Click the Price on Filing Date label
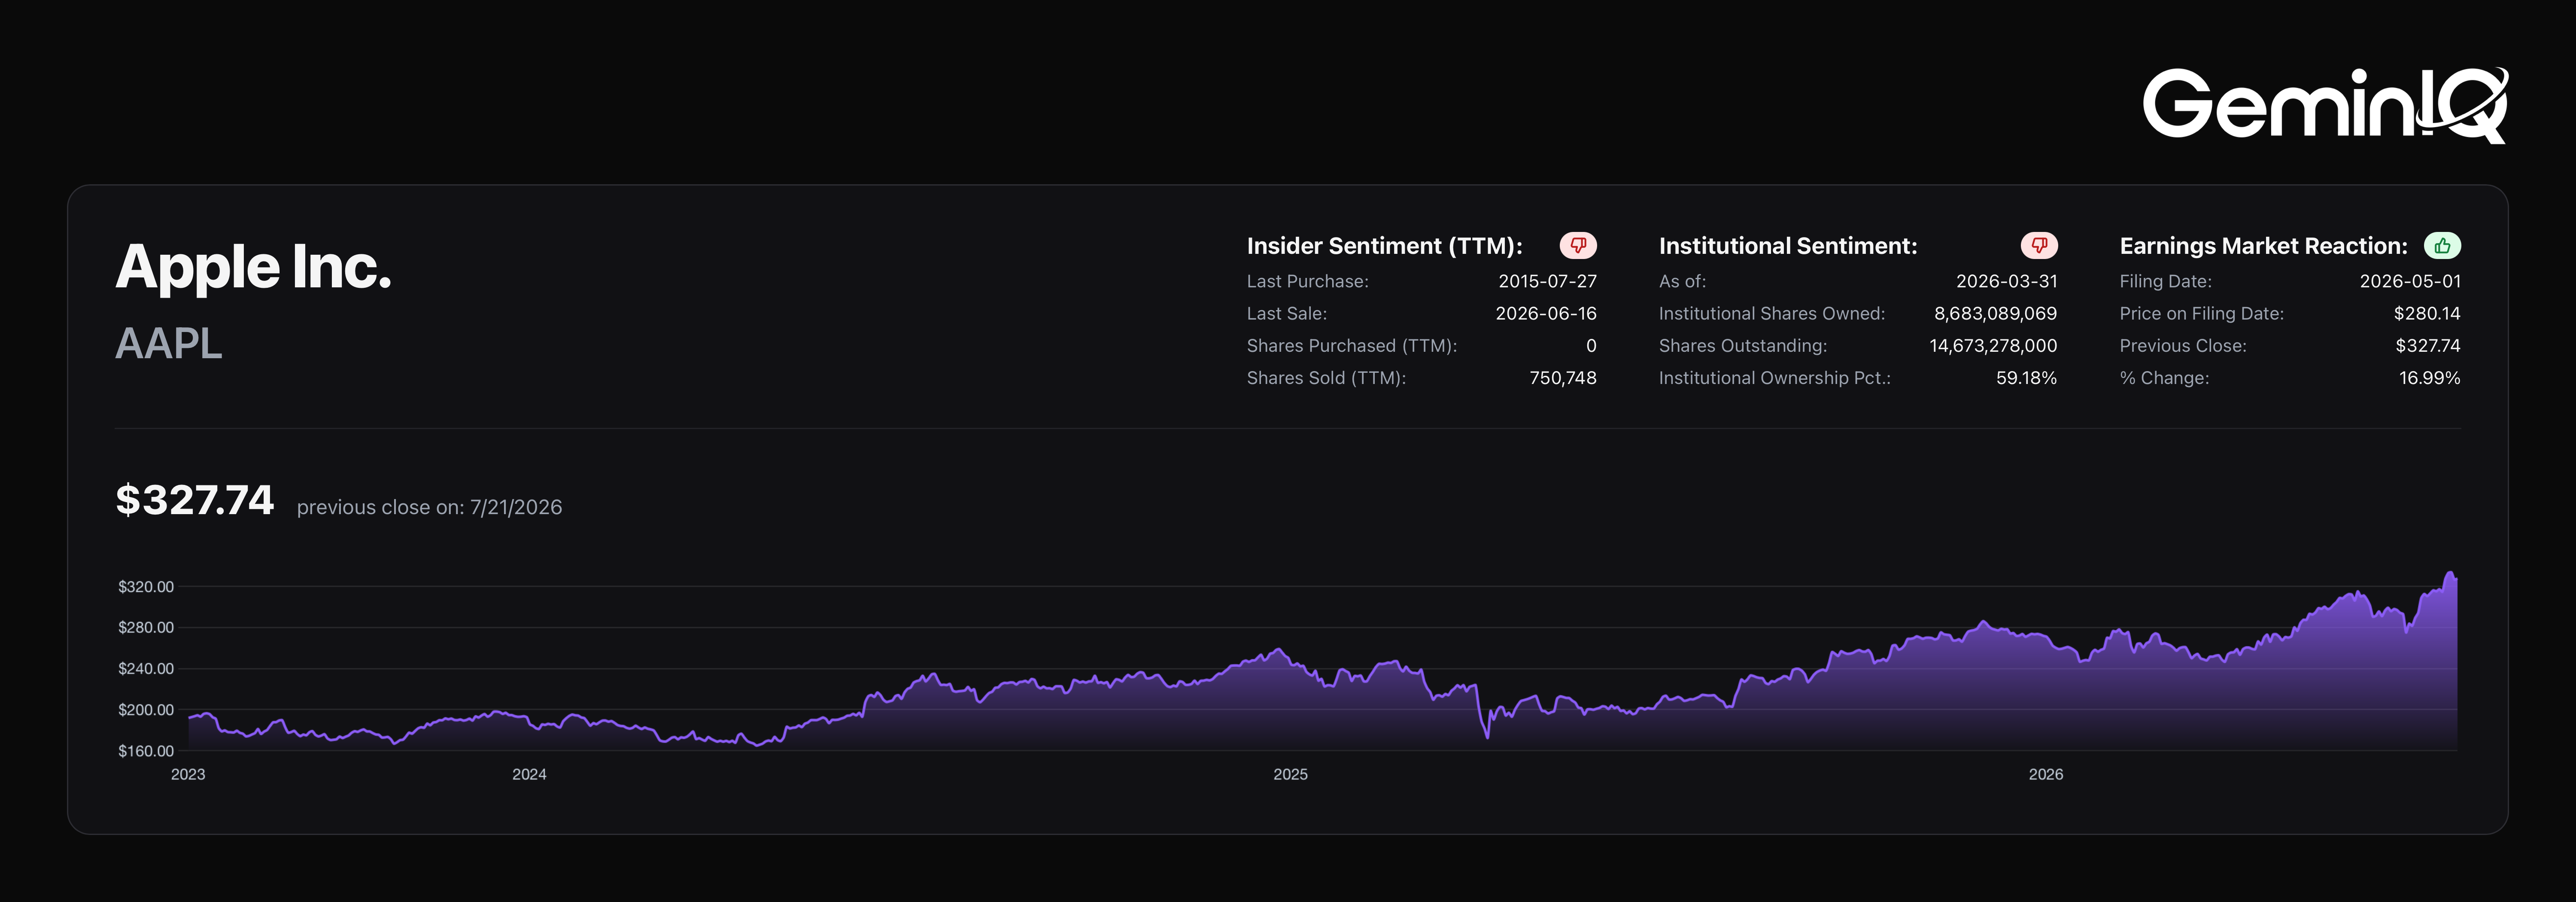 point(2201,314)
